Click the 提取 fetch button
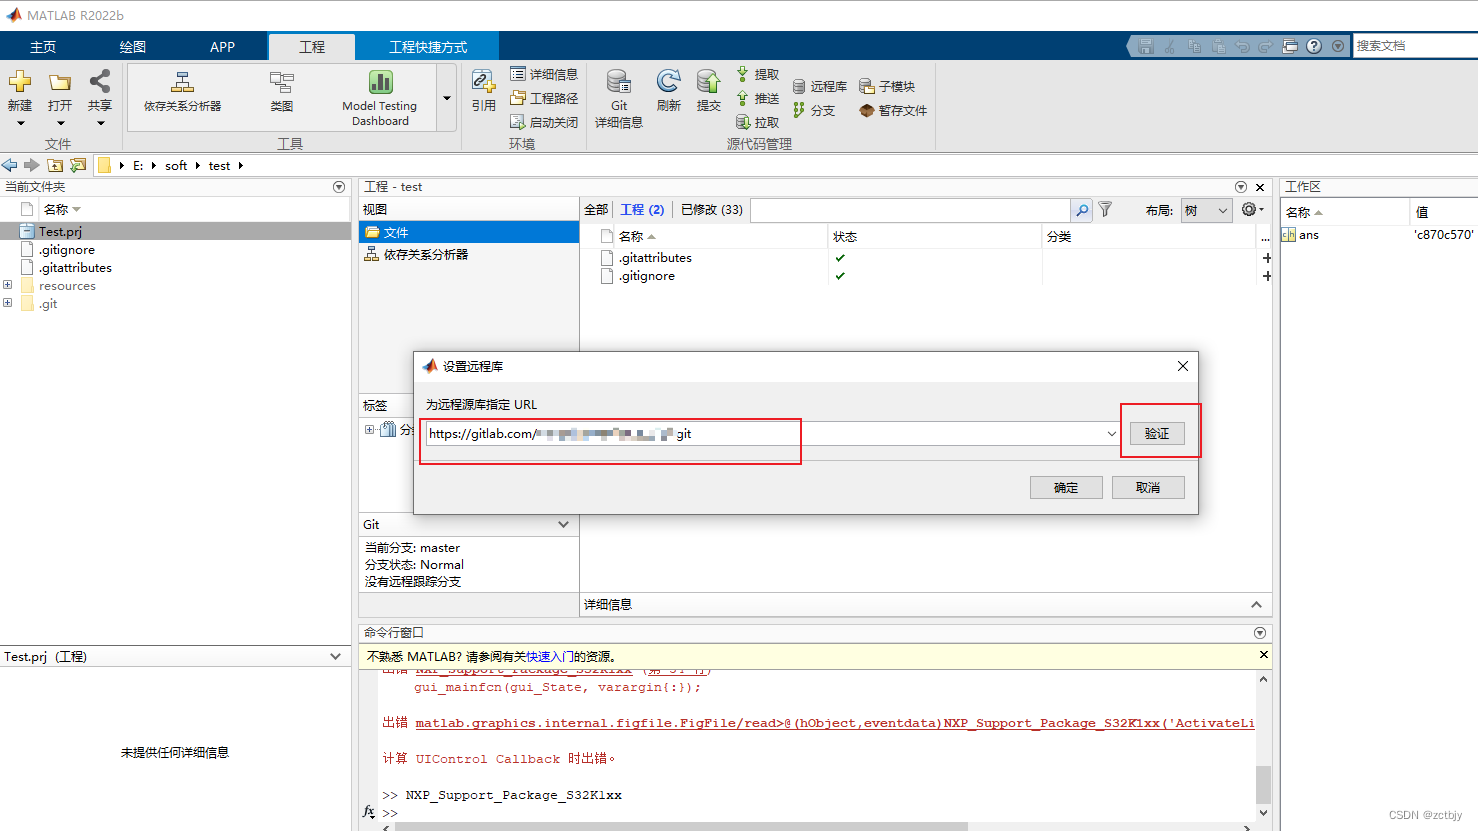The height and width of the screenshot is (831, 1478). (758, 74)
